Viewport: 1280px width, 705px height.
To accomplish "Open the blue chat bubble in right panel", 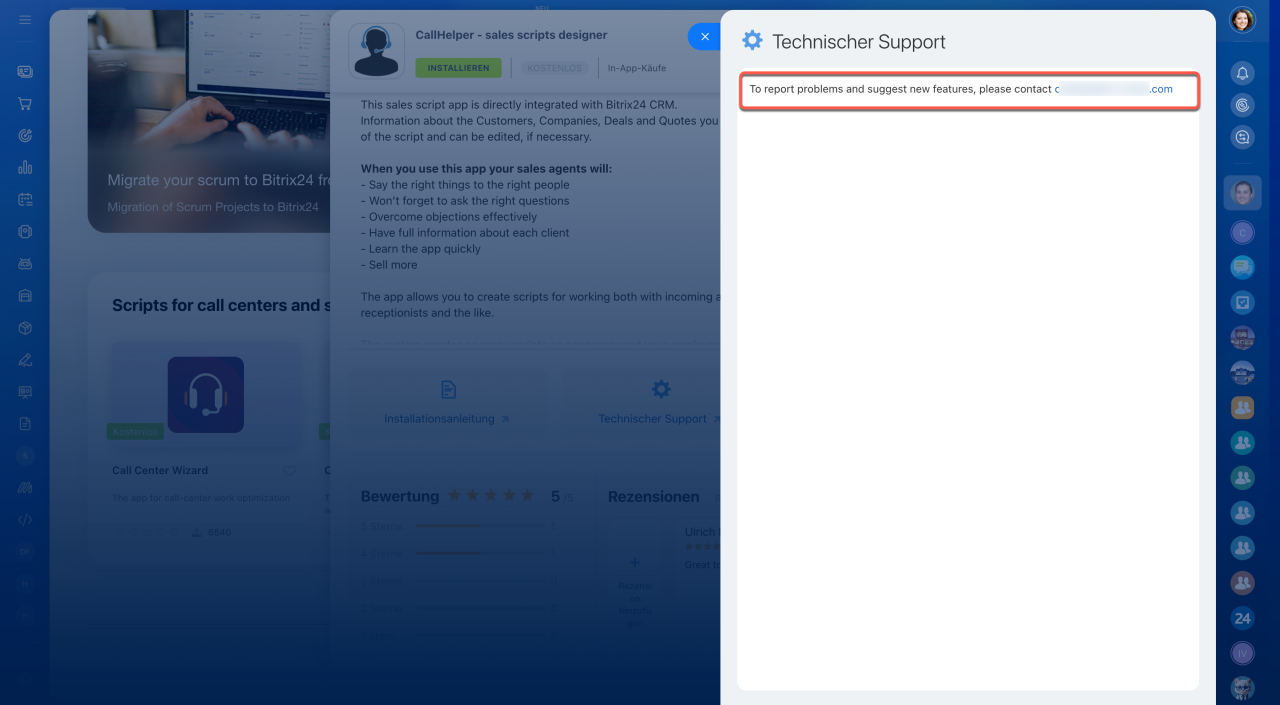I will [x=1242, y=267].
